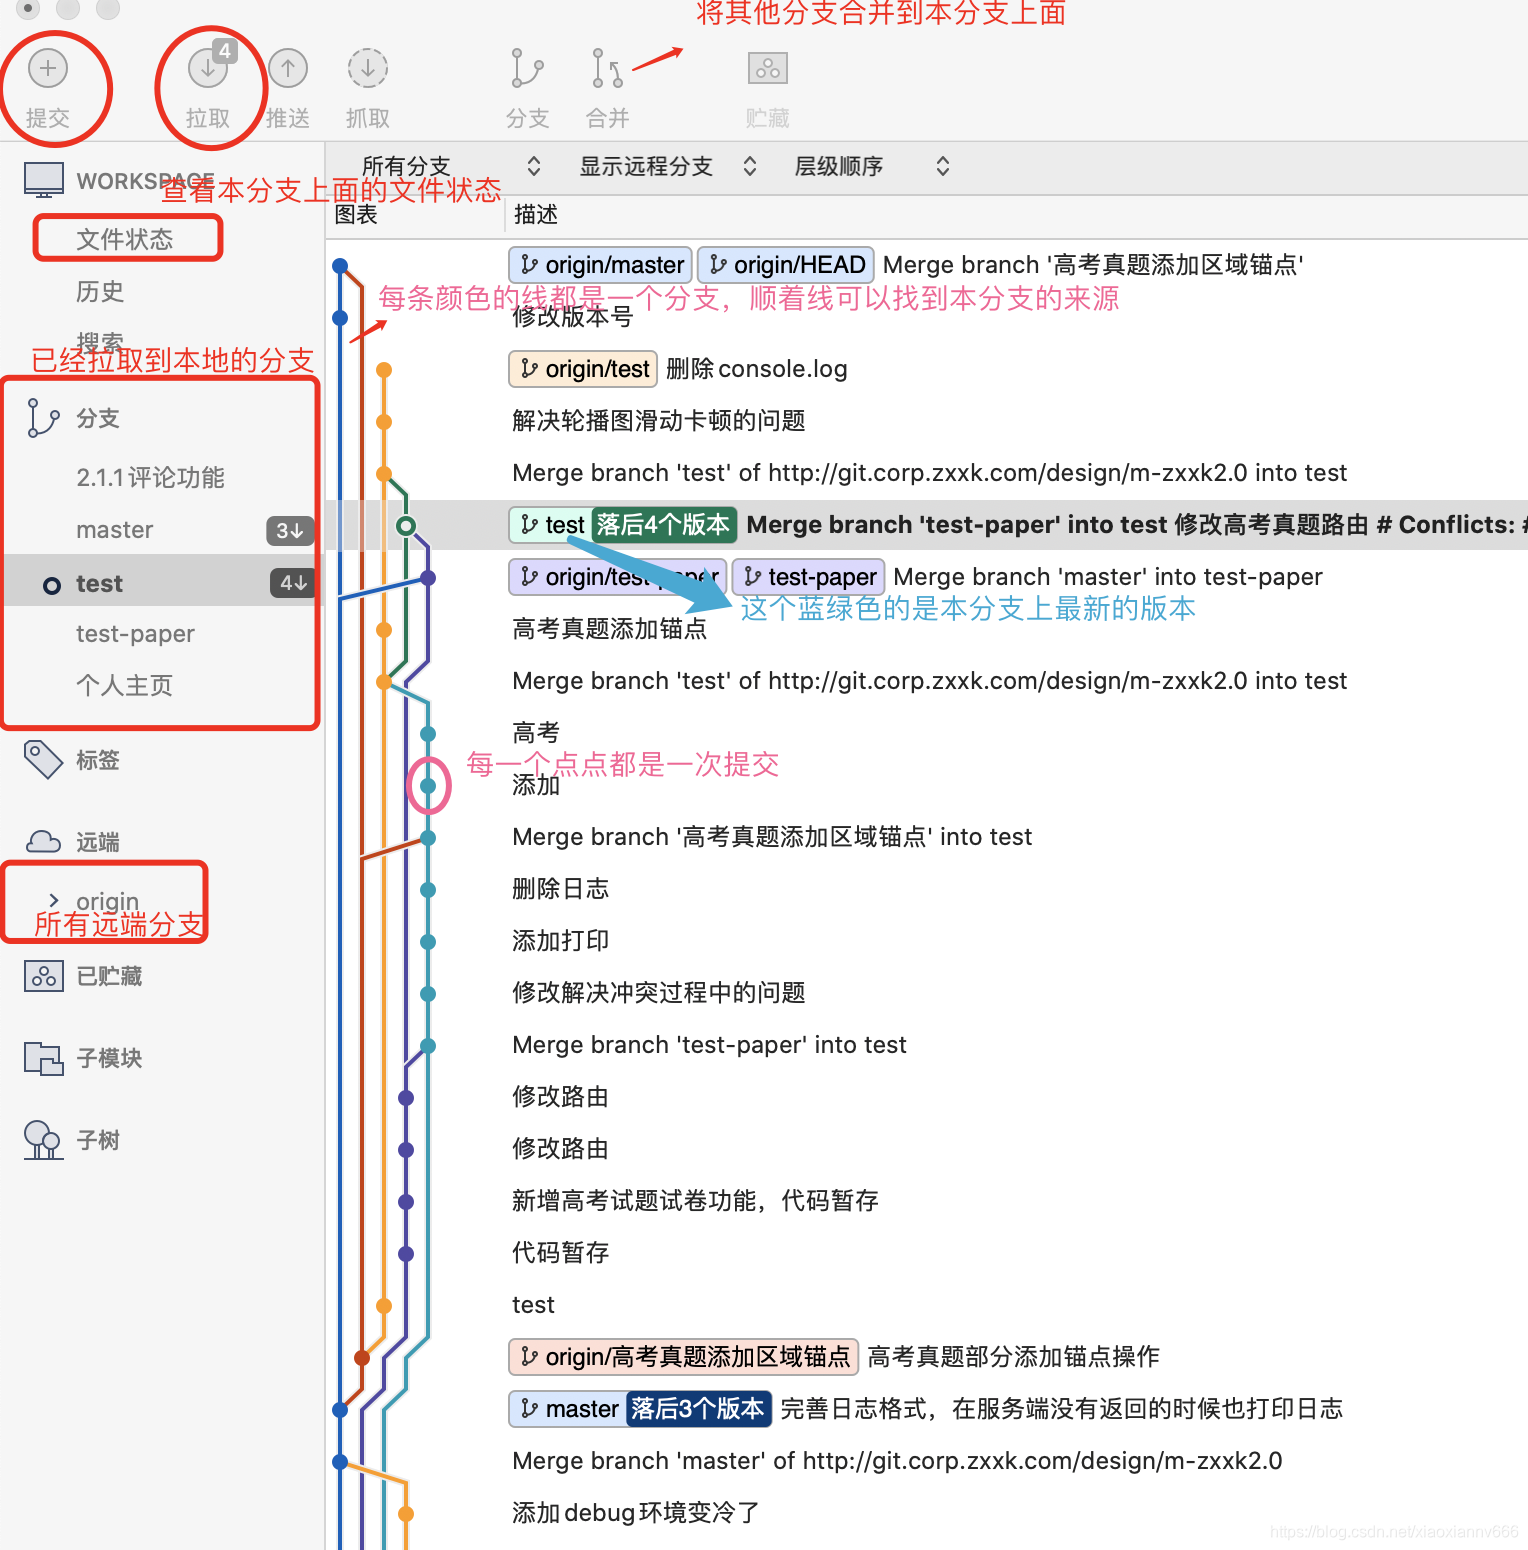Image resolution: width=1528 pixels, height=1550 pixels.
Task: Click the 合并 (Merge) toolbar icon
Action: 607,68
